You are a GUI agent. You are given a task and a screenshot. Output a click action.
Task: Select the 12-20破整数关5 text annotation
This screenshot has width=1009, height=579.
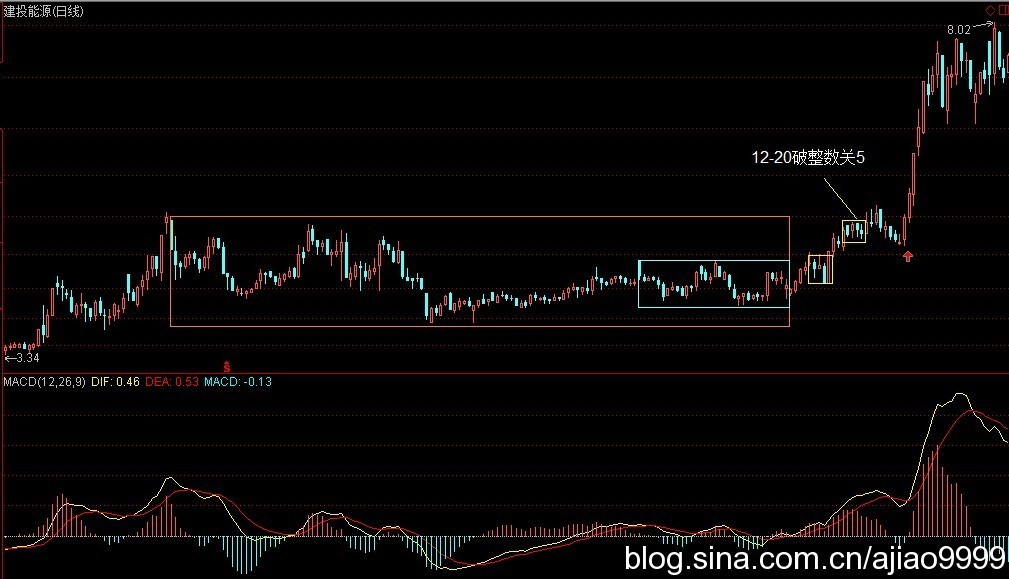tap(807, 158)
